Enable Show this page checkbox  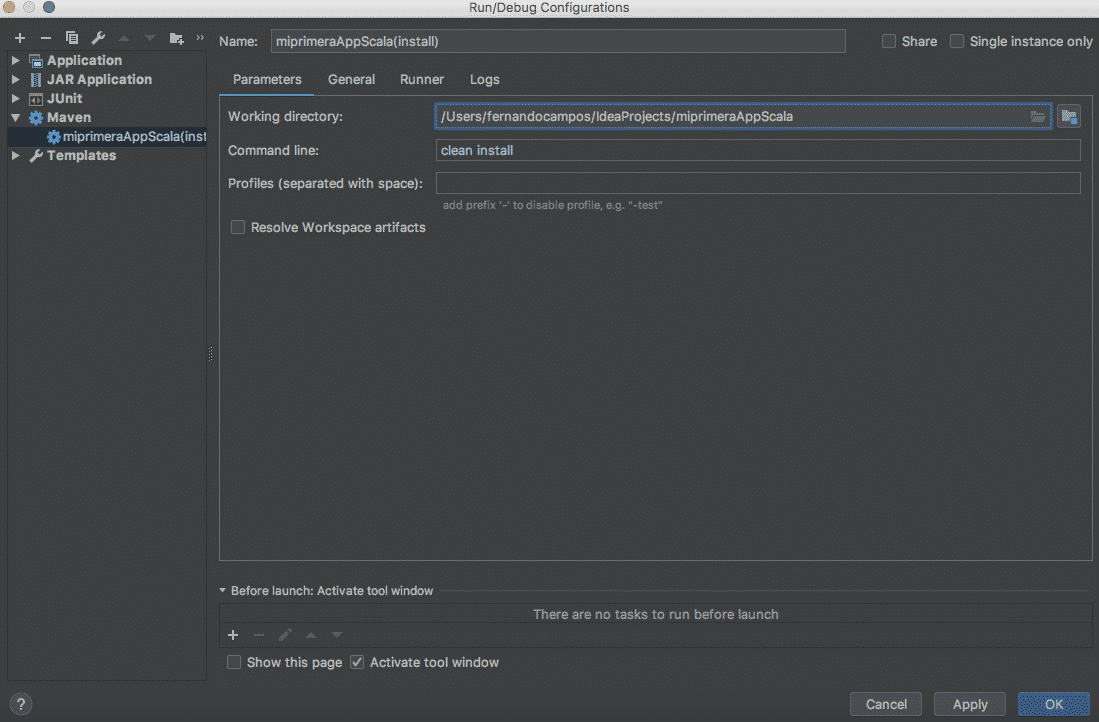pos(234,662)
